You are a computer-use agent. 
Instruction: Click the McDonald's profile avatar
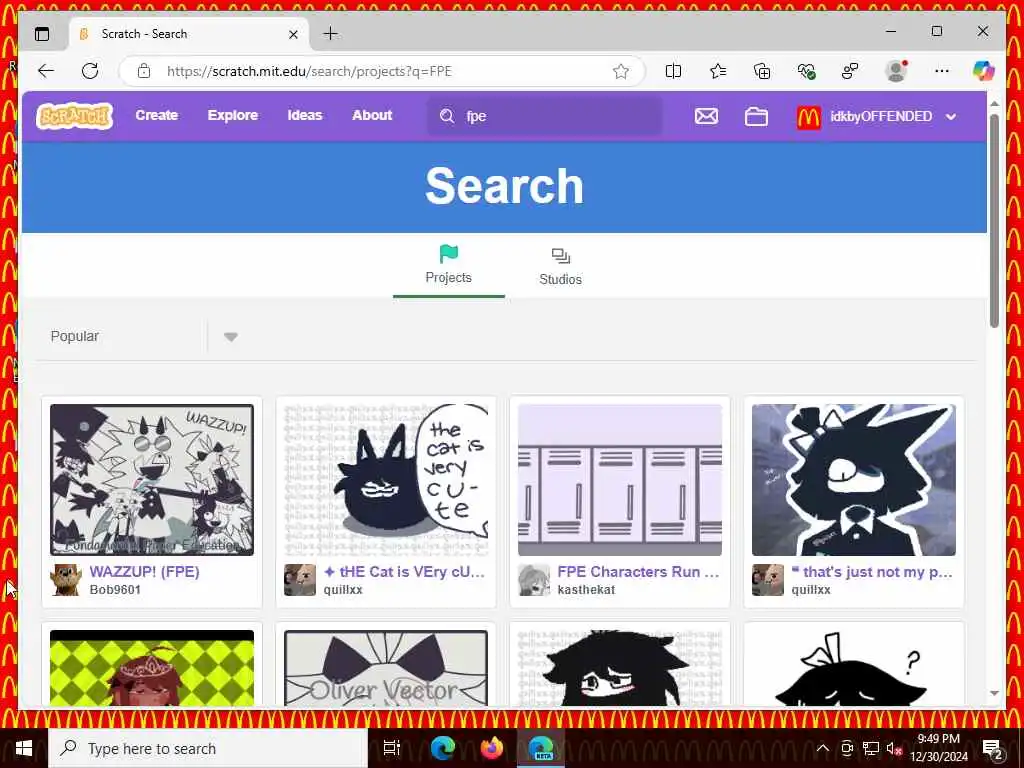808,117
